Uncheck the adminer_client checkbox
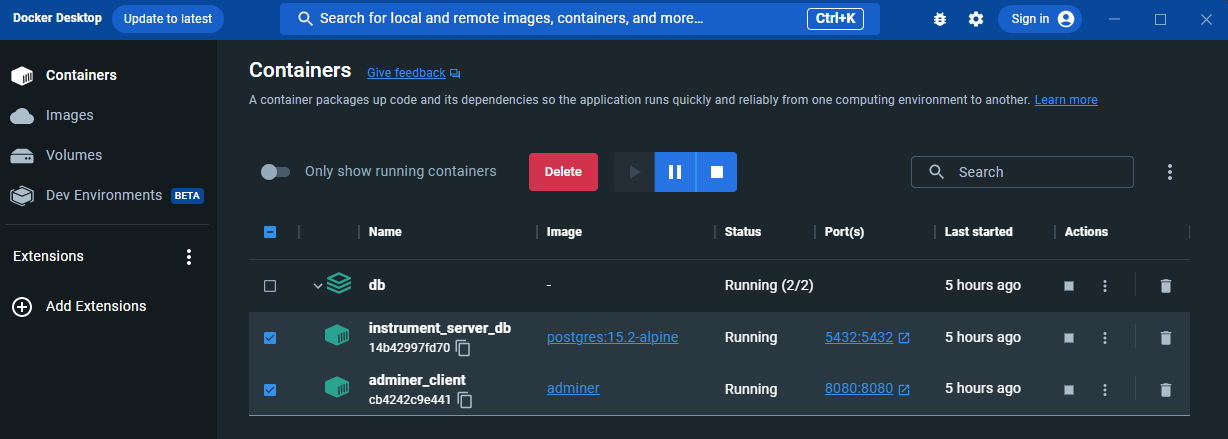The image size is (1228, 439). (270, 390)
